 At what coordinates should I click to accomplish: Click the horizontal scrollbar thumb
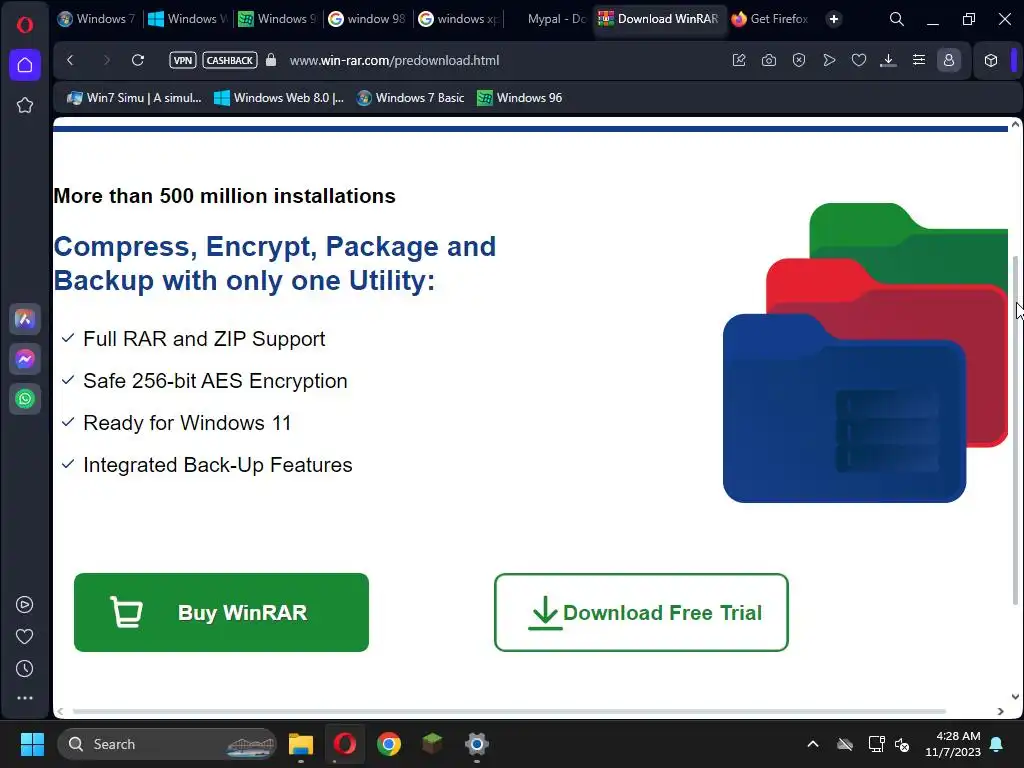(x=509, y=711)
